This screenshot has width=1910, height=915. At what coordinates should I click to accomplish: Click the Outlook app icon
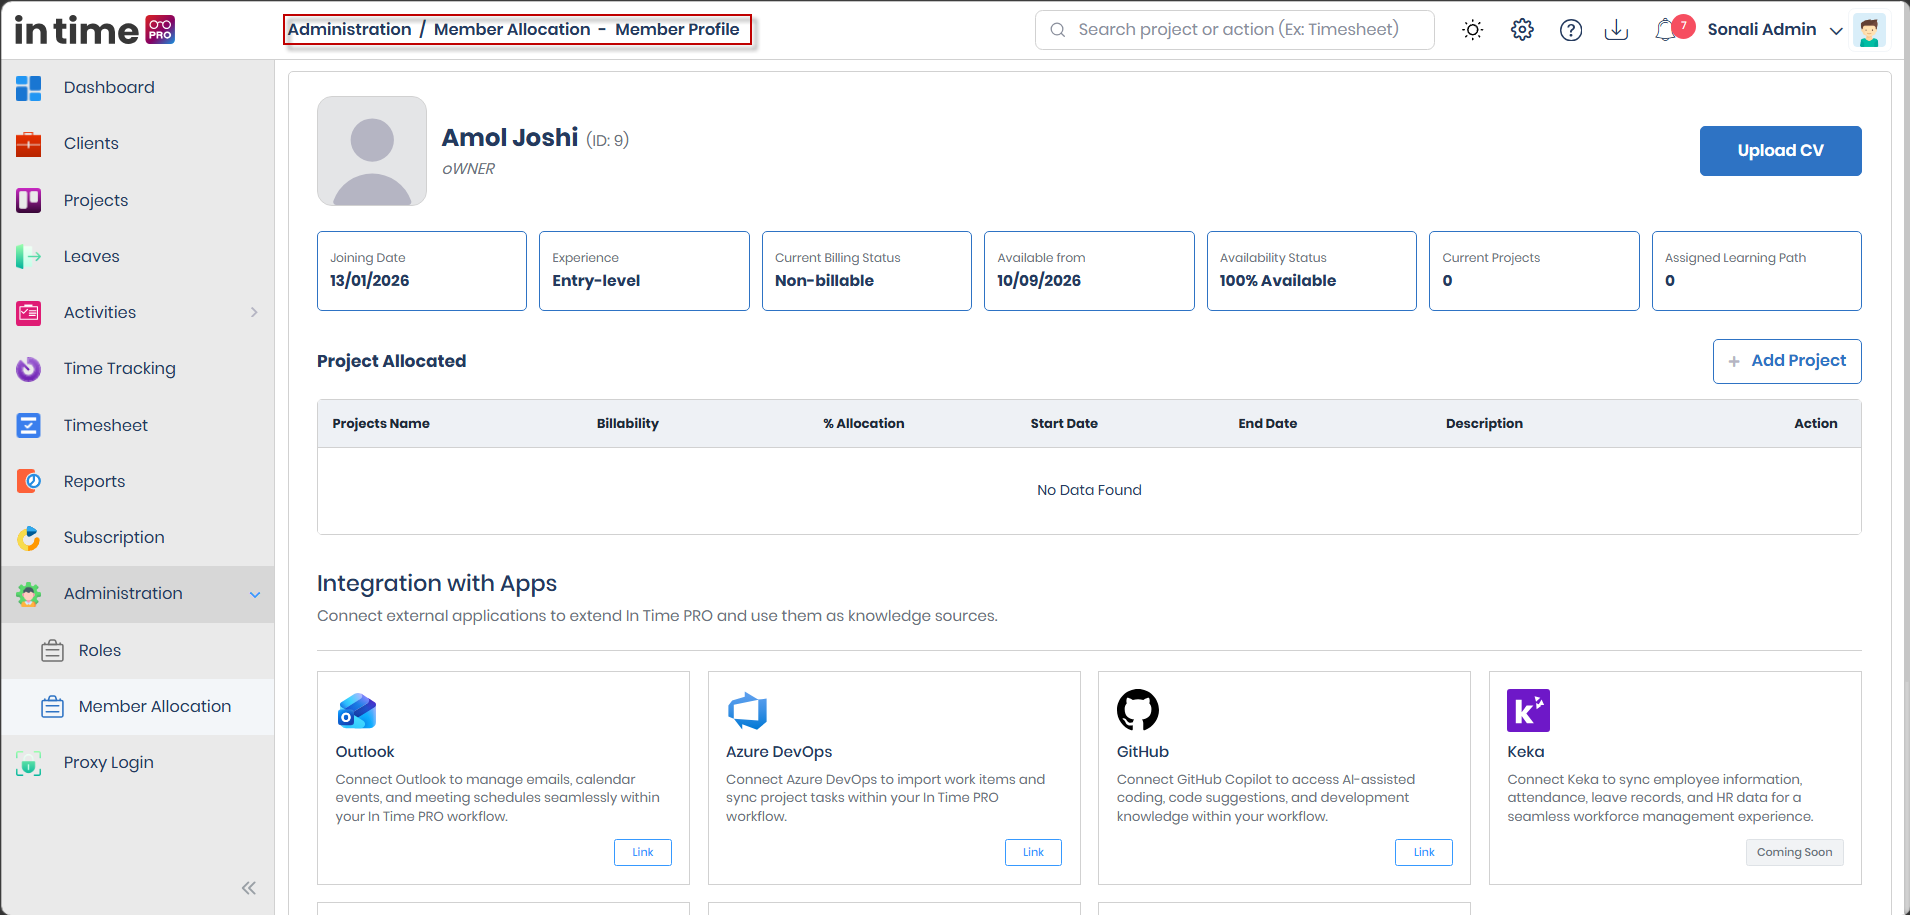[357, 711]
